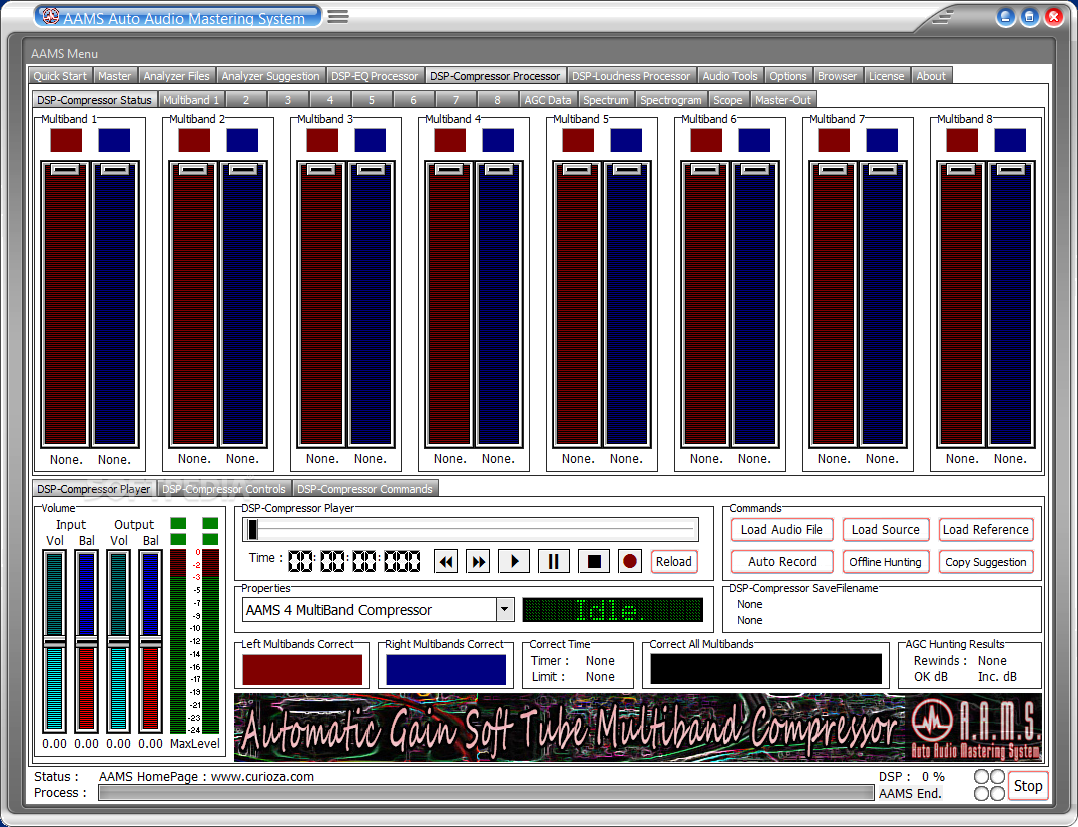Click the AAMS logo icon in title bar
The height and width of the screenshot is (827, 1078).
(x=50, y=16)
